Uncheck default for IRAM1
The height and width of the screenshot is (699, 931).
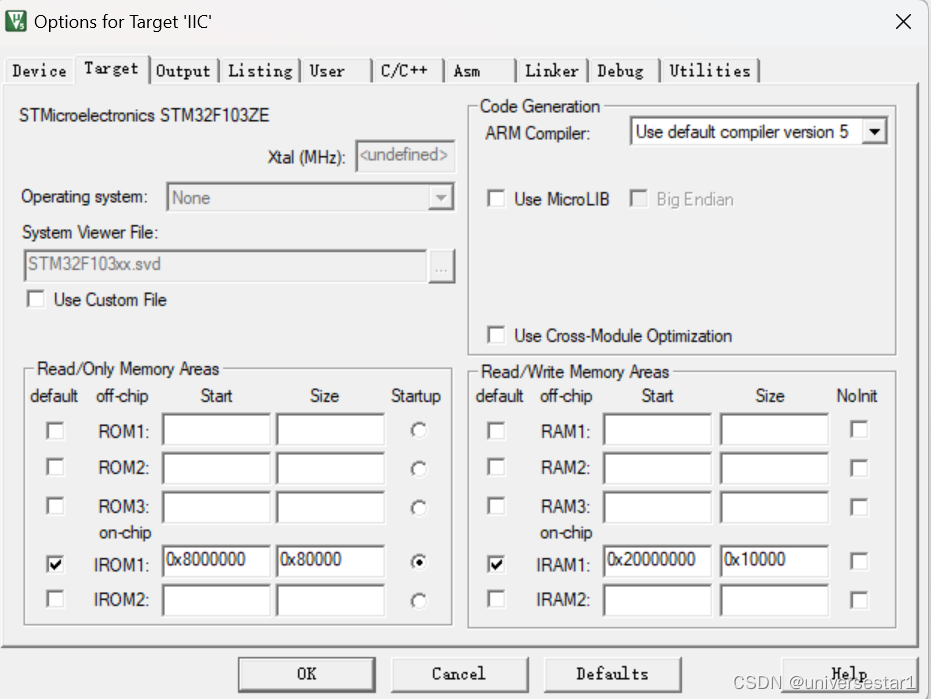(496, 564)
